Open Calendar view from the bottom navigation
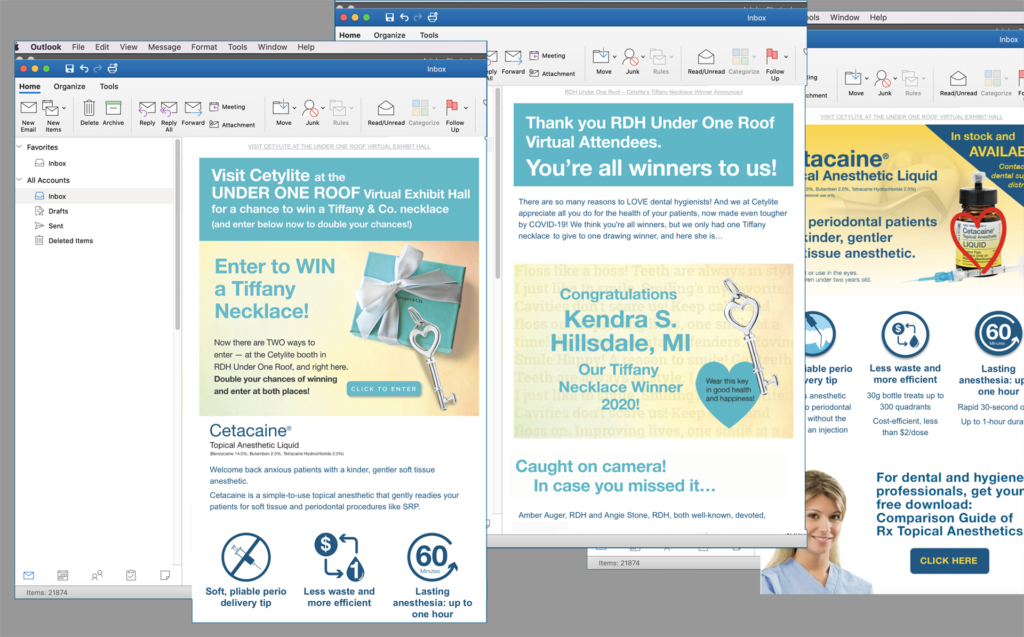 (x=63, y=575)
